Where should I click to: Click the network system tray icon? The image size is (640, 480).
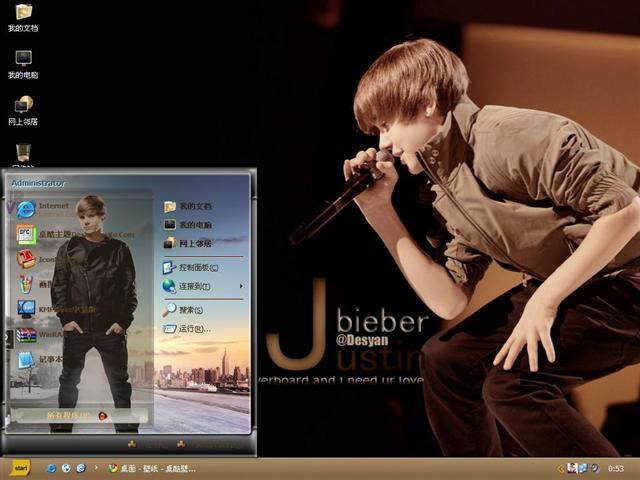[583, 468]
